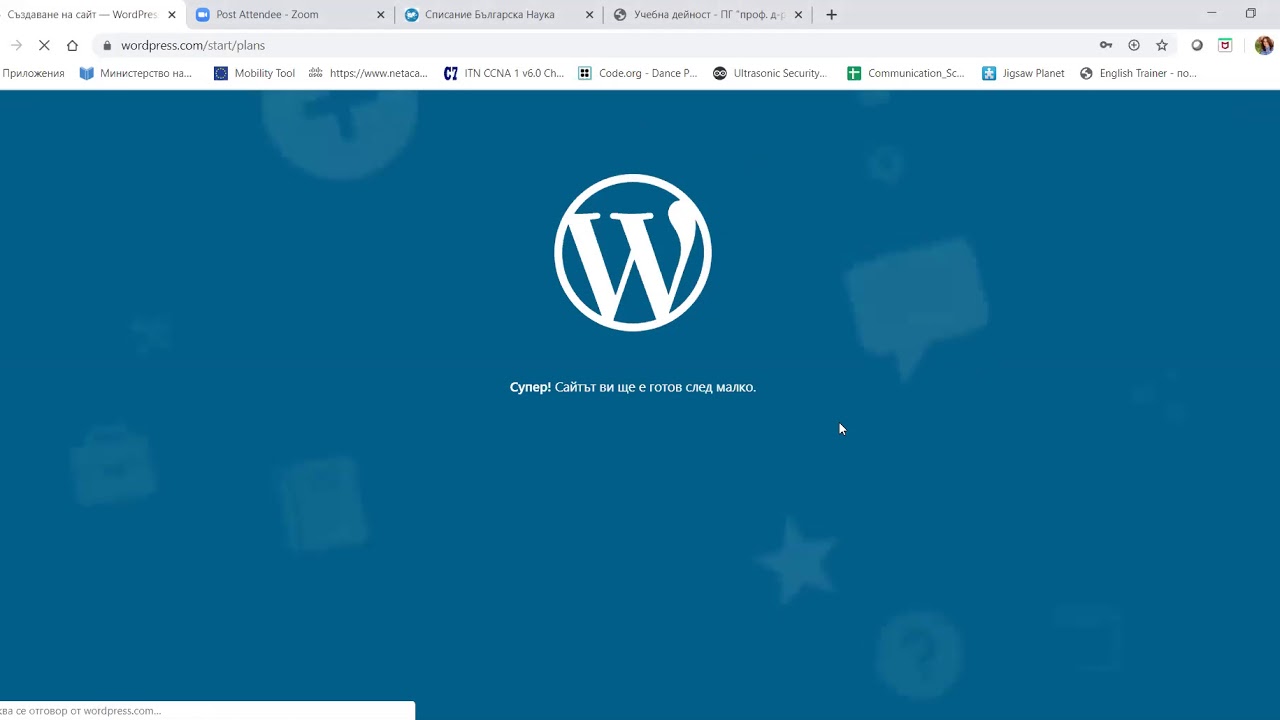Image resolution: width=1280 pixels, height=720 pixels.
Task: Stop loading the page
Action: [x=44, y=45]
